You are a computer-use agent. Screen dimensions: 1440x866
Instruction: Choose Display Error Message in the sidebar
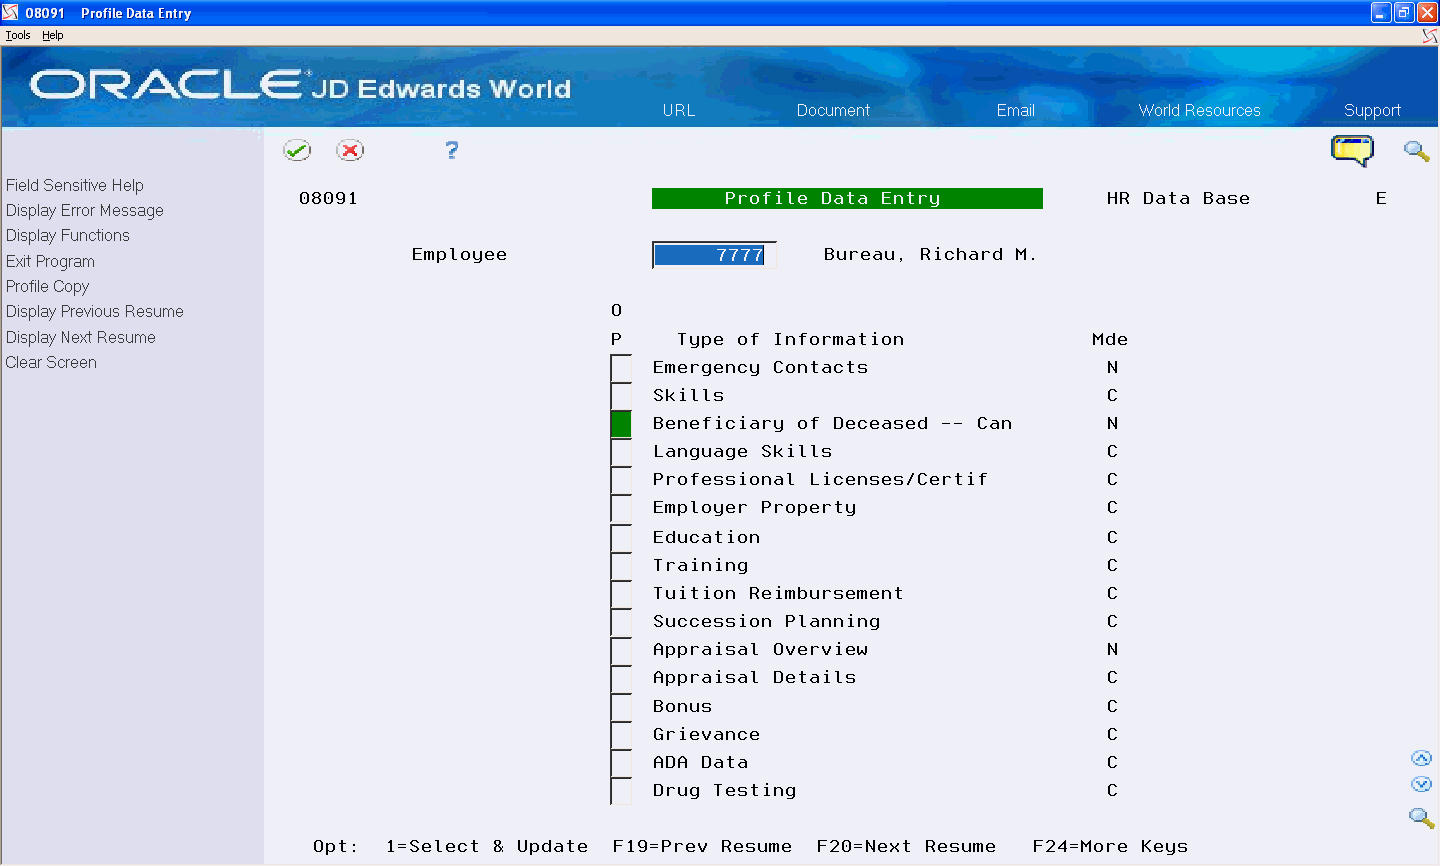(x=85, y=210)
